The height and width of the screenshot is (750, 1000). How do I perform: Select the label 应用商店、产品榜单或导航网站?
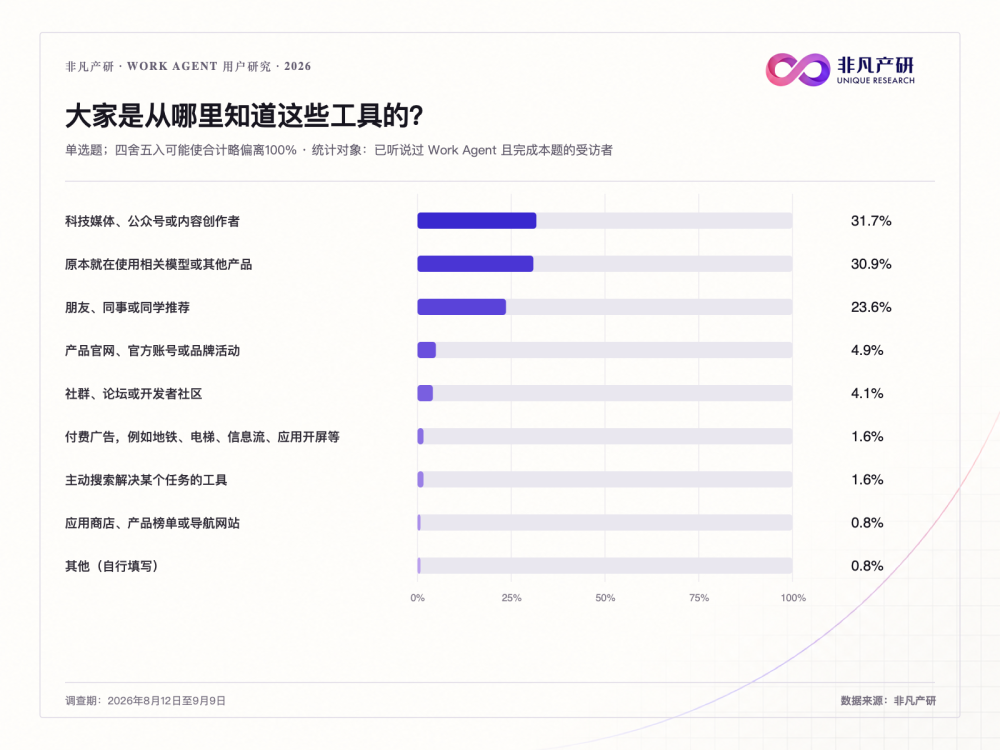click(152, 523)
